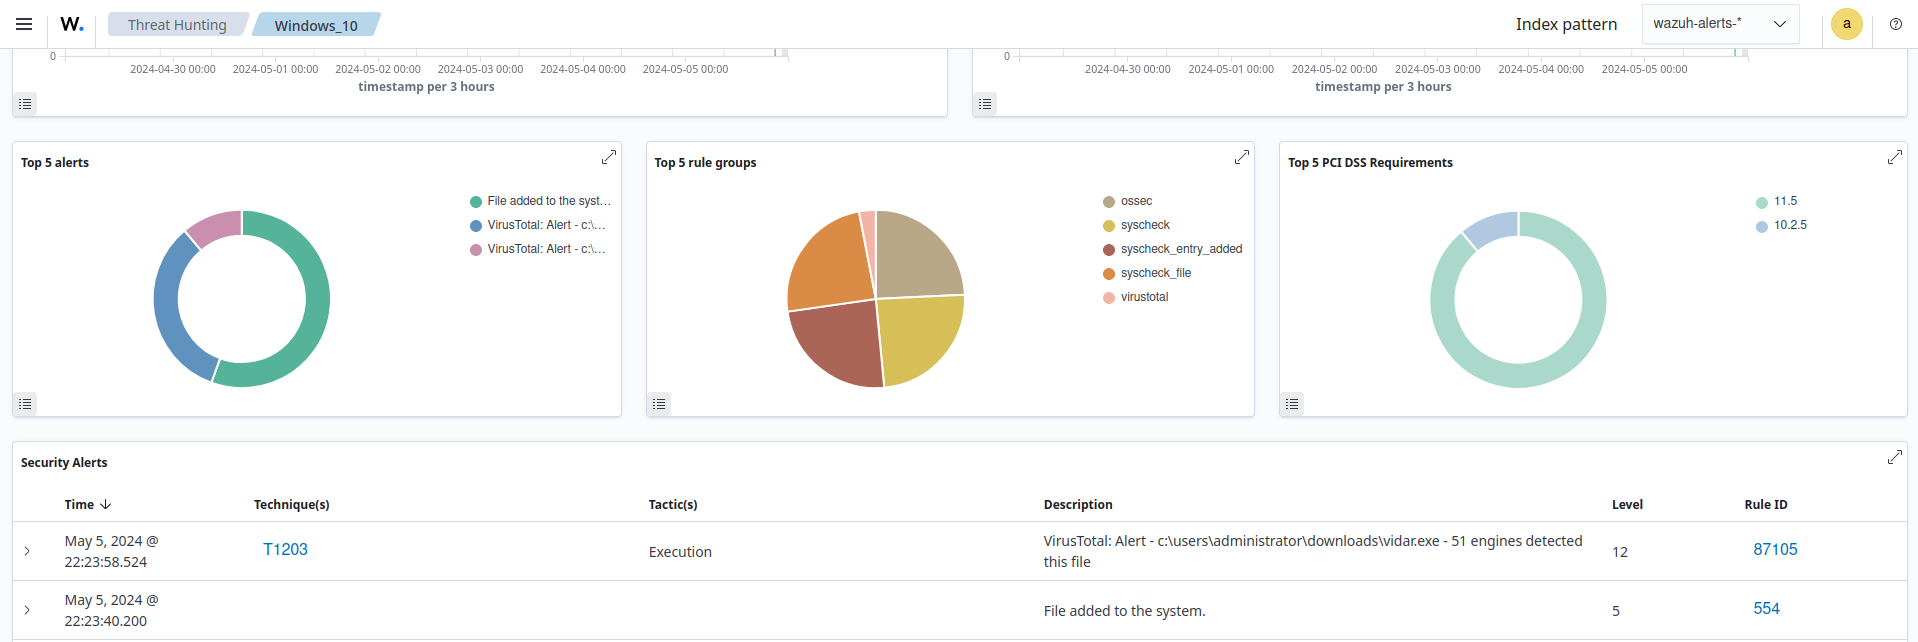This screenshot has height=642, width=1918.
Task: Toggle legend on PCI DSS Requirements chart
Action: [x=1292, y=404]
